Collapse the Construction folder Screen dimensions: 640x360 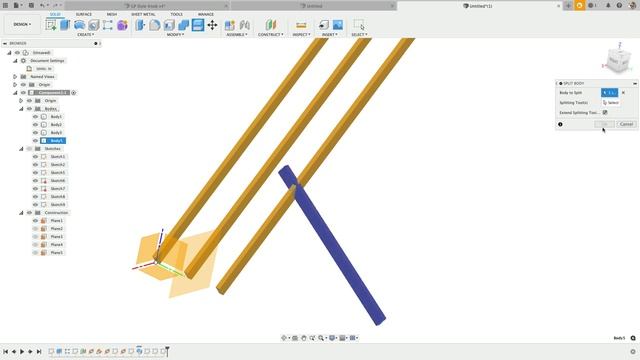point(21,213)
